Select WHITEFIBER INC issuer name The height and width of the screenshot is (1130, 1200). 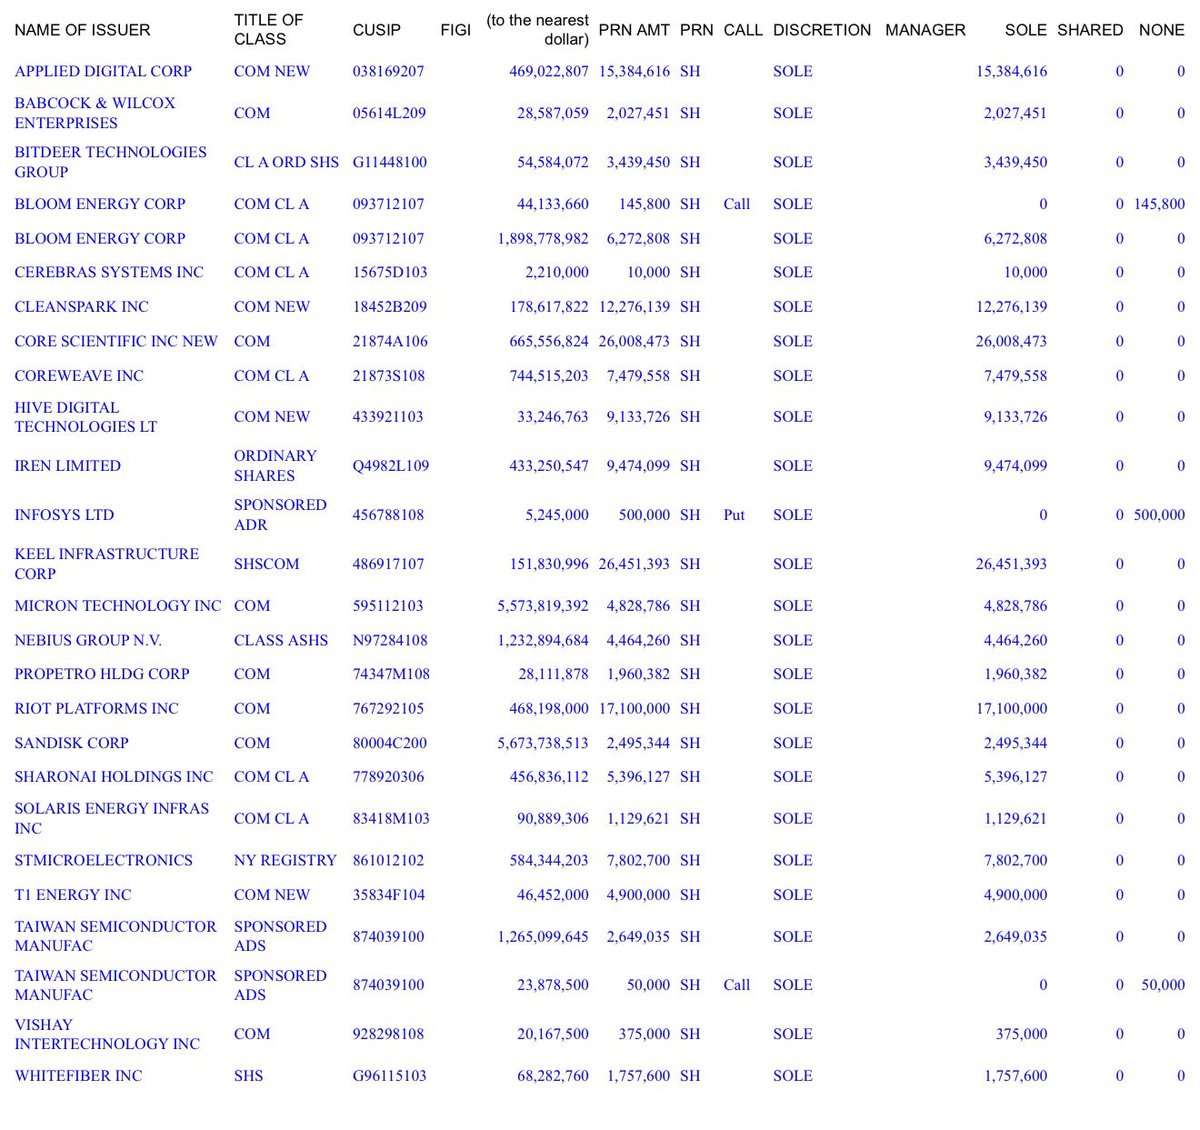[x=79, y=1076]
